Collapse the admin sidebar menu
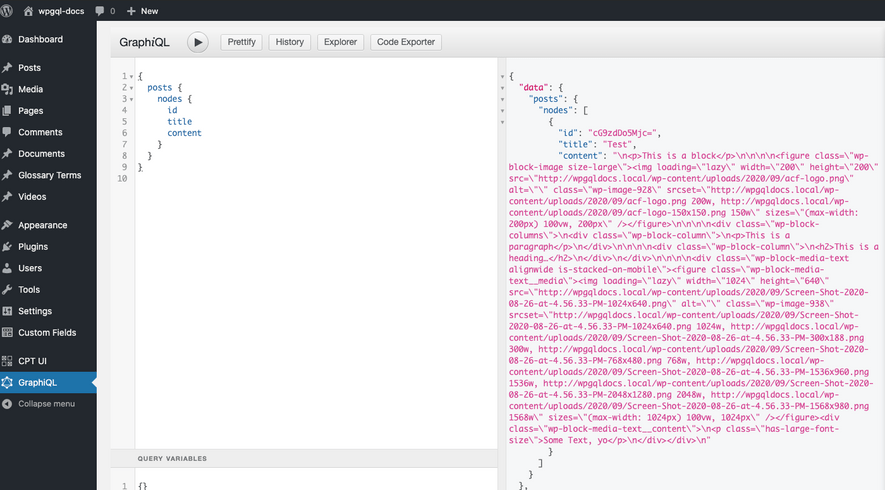This screenshot has width=885, height=490. pyautogui.click(x=46, y=404)
